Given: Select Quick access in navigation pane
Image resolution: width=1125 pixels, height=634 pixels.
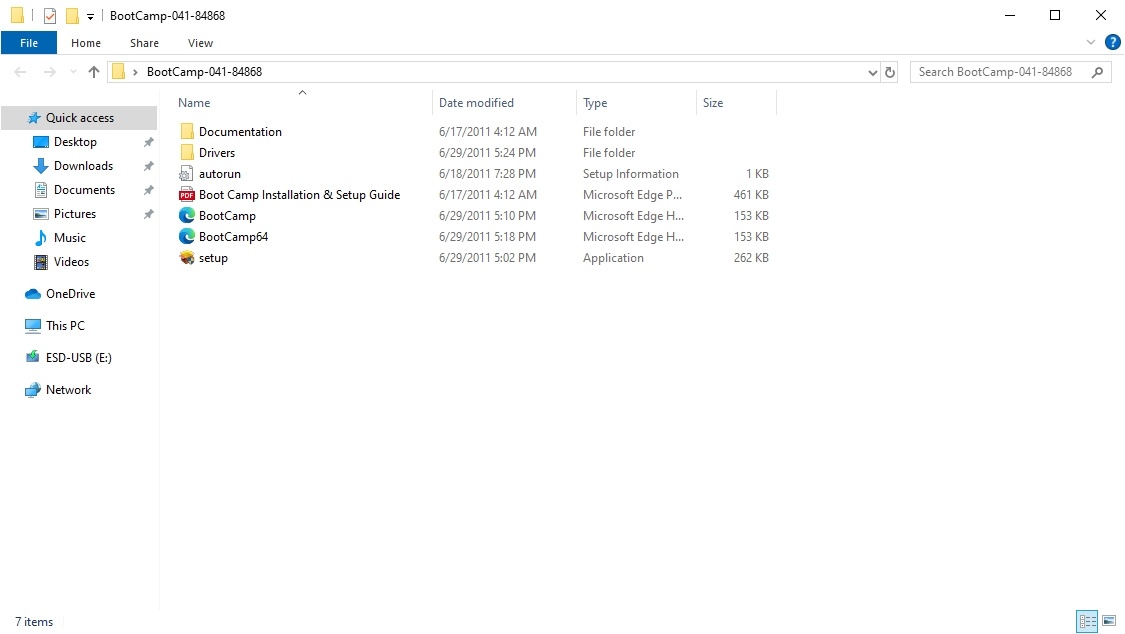Looking at the screenshot, I should click(x=79, y=118).
